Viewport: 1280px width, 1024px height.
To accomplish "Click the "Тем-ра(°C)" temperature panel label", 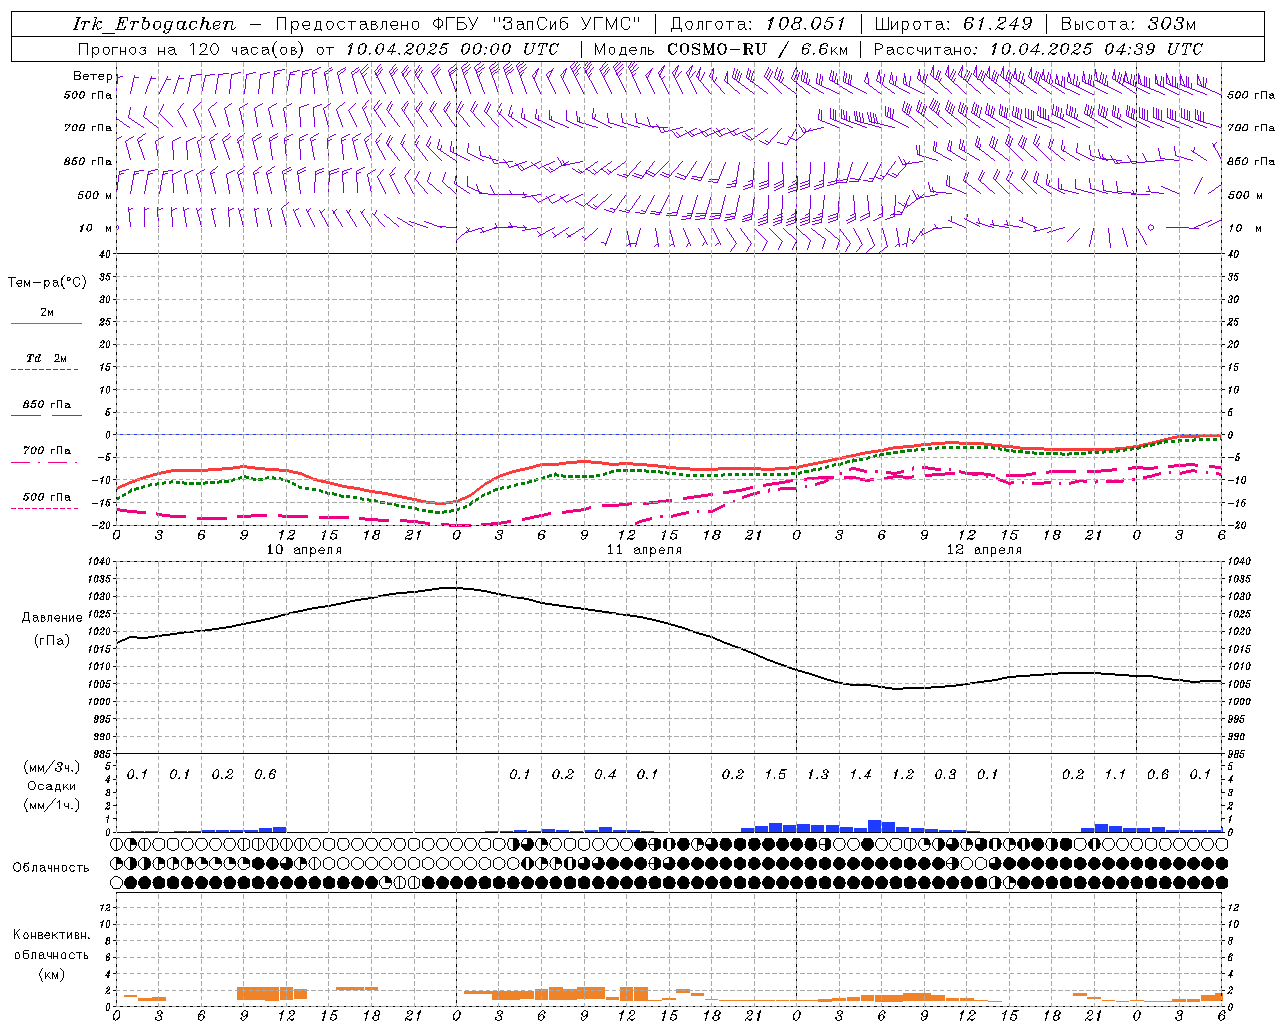I will click(47, 283).
